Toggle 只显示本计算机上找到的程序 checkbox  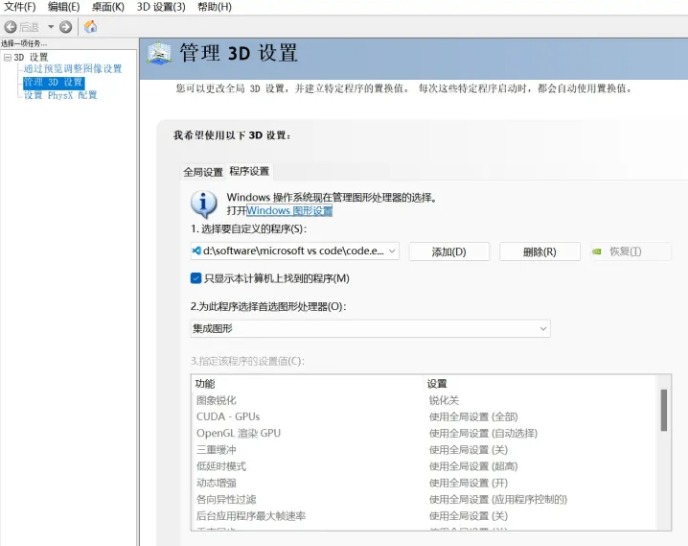[196, 278]
